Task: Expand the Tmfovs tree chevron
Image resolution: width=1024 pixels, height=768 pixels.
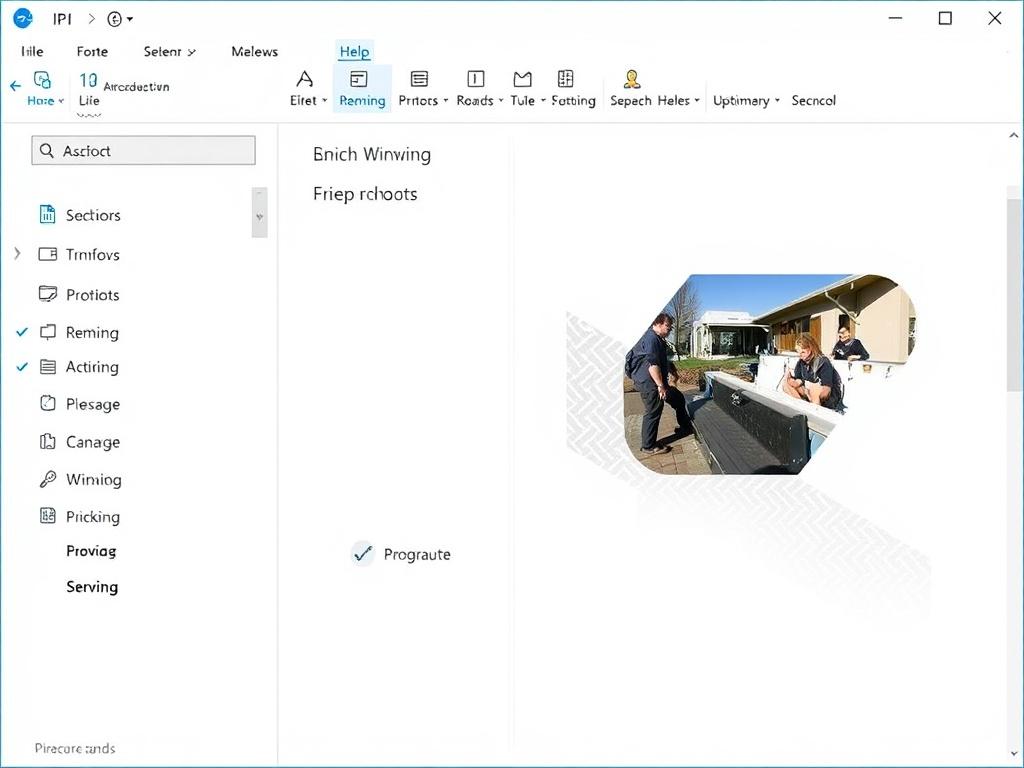Action: click(x=18, y=253)
